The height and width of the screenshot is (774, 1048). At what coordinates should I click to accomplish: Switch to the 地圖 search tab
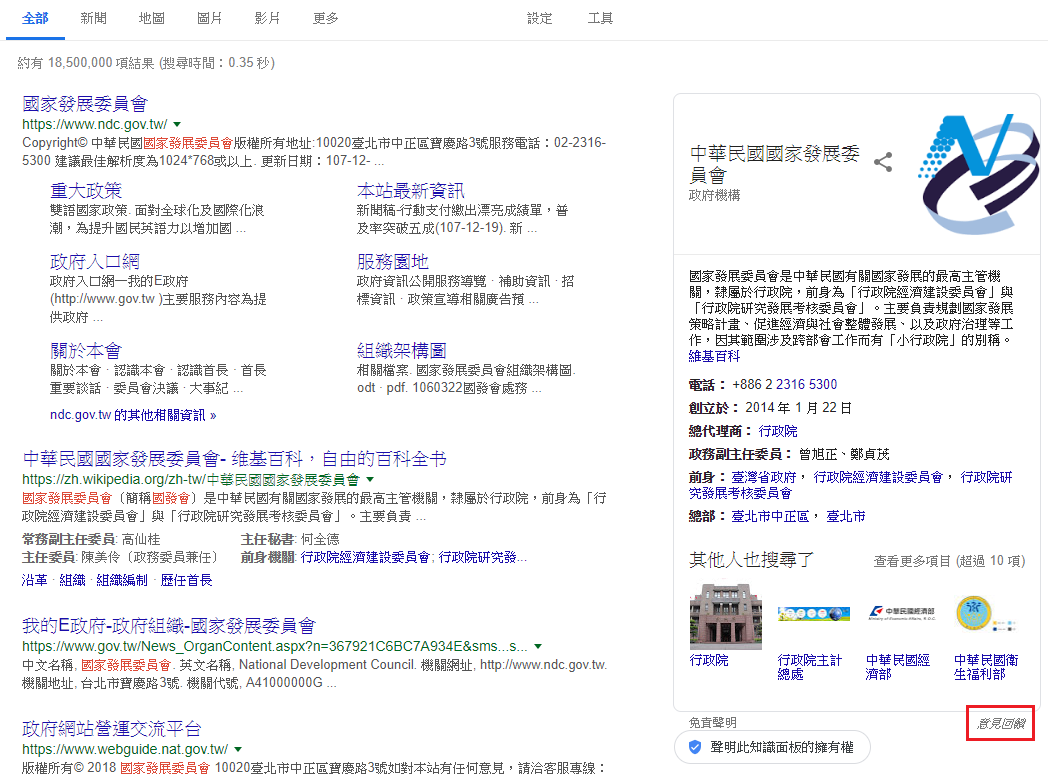(152, 18)
